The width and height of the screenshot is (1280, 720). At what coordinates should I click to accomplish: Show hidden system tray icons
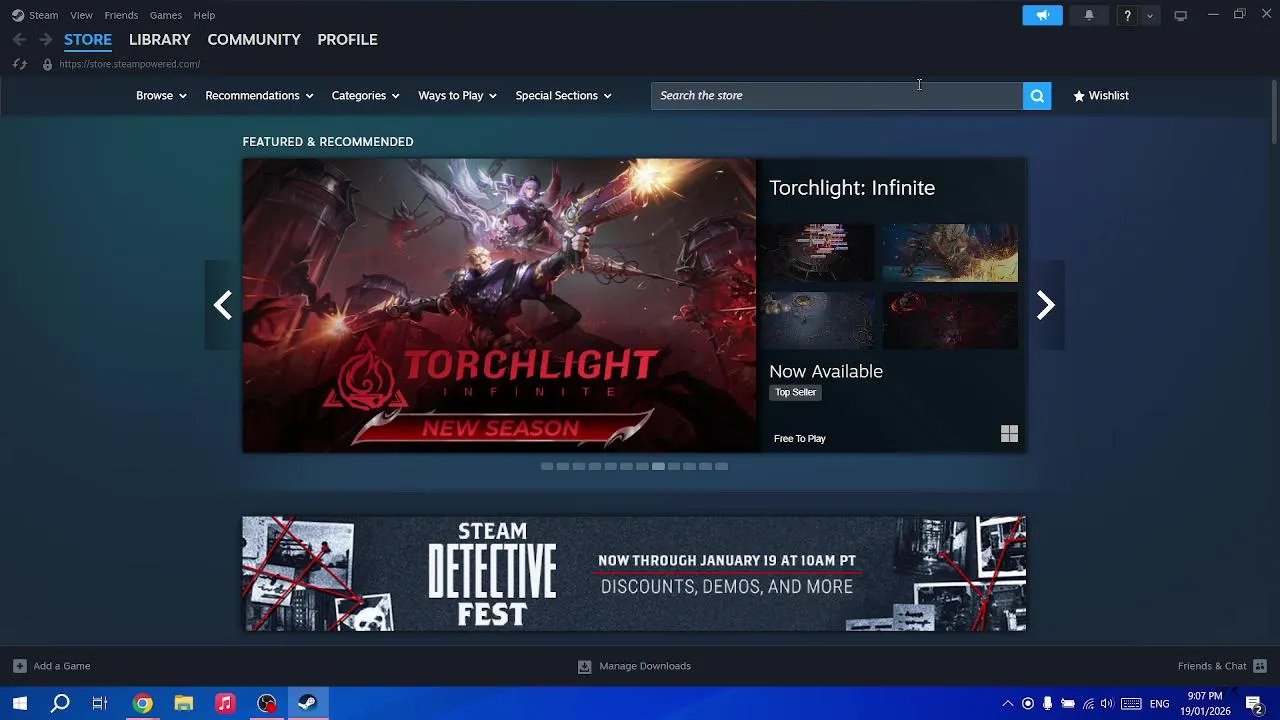[1007, 704]
